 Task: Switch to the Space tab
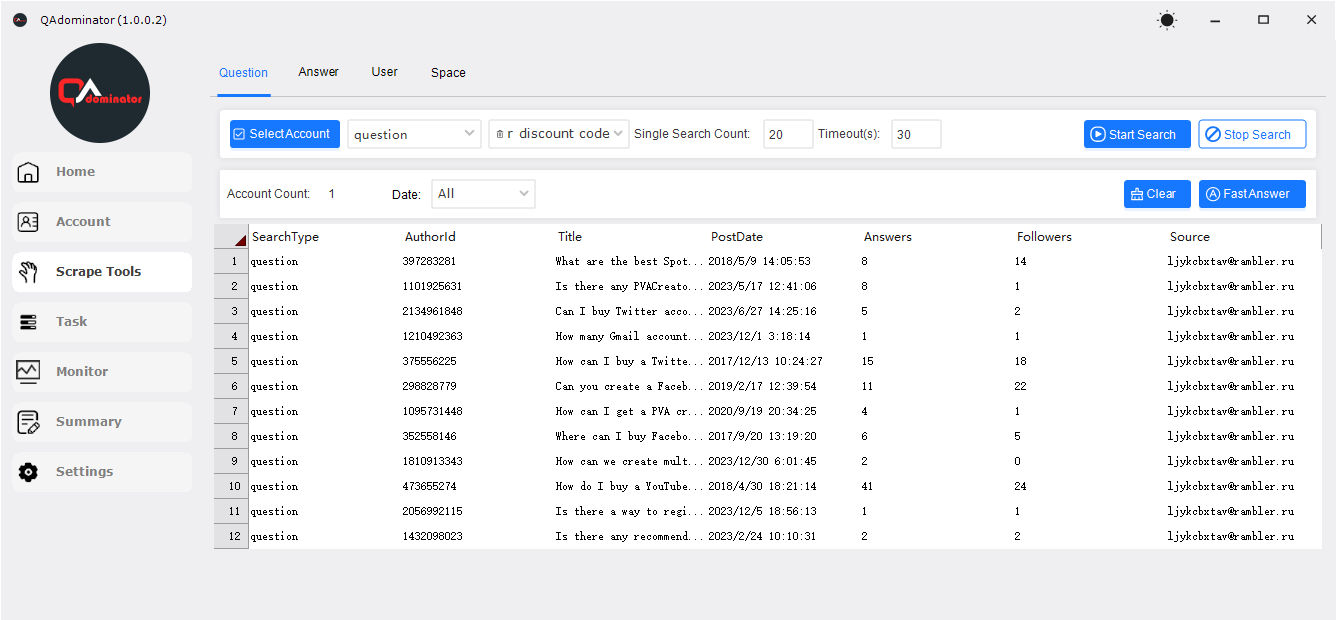point(448,73)
